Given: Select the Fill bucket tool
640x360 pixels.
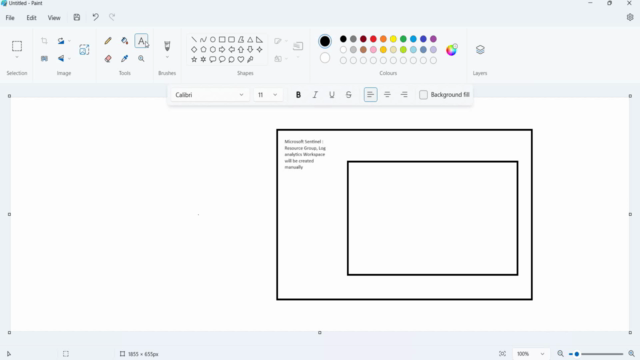Looking at the screenshot, I should 124,41.
